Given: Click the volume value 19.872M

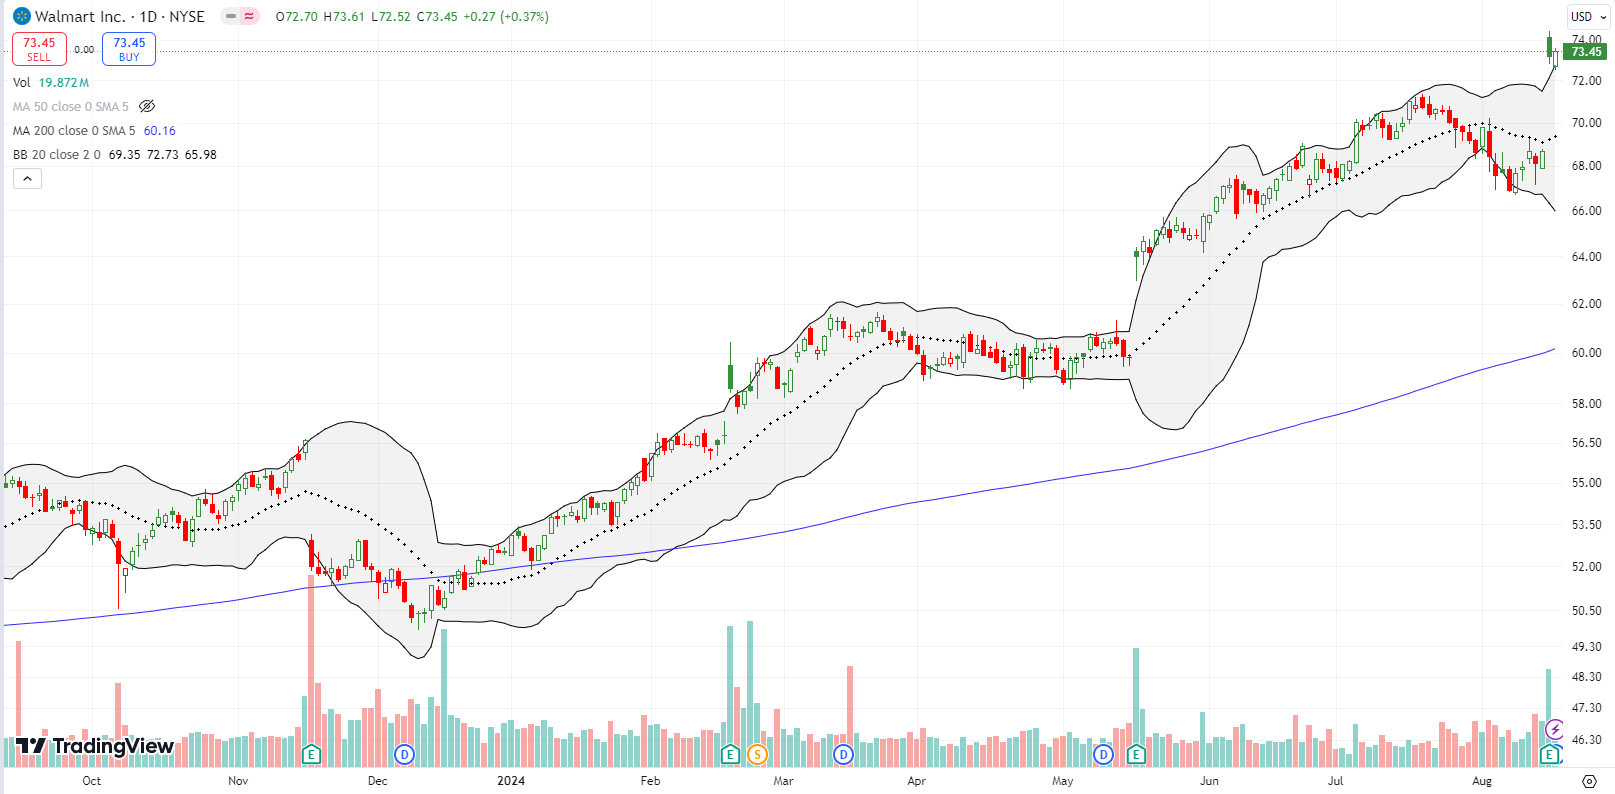Looking at the screenshot, I should coord(64,83).
